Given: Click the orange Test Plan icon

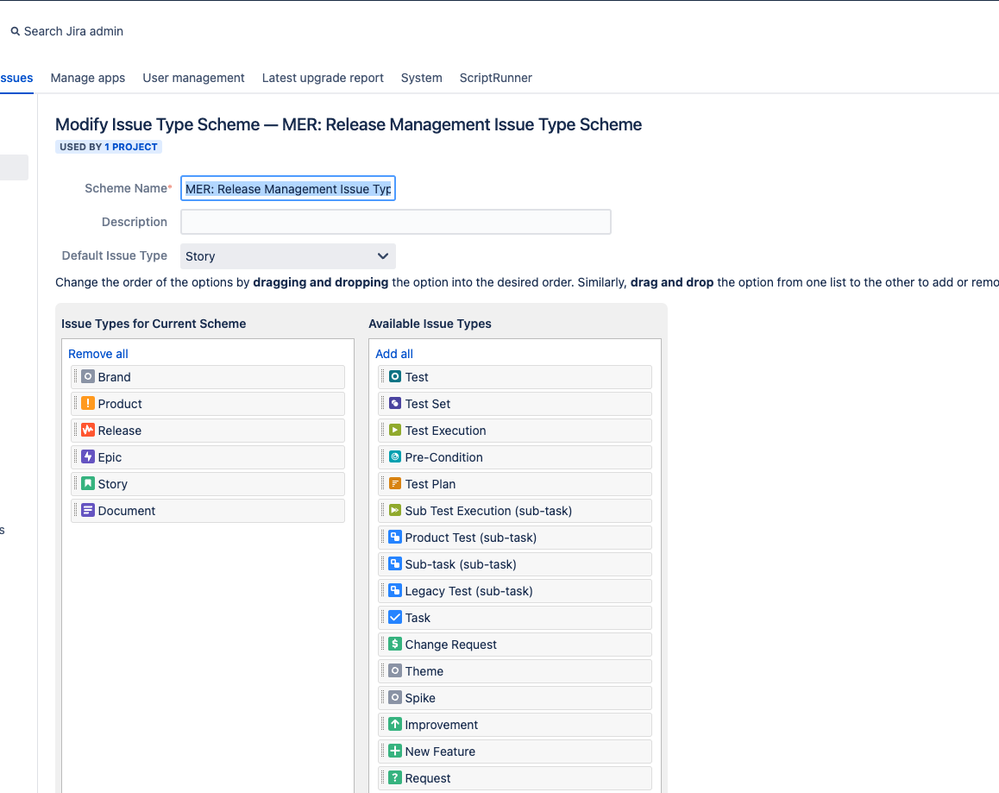Looking at the screenshot, I should 395,483.
